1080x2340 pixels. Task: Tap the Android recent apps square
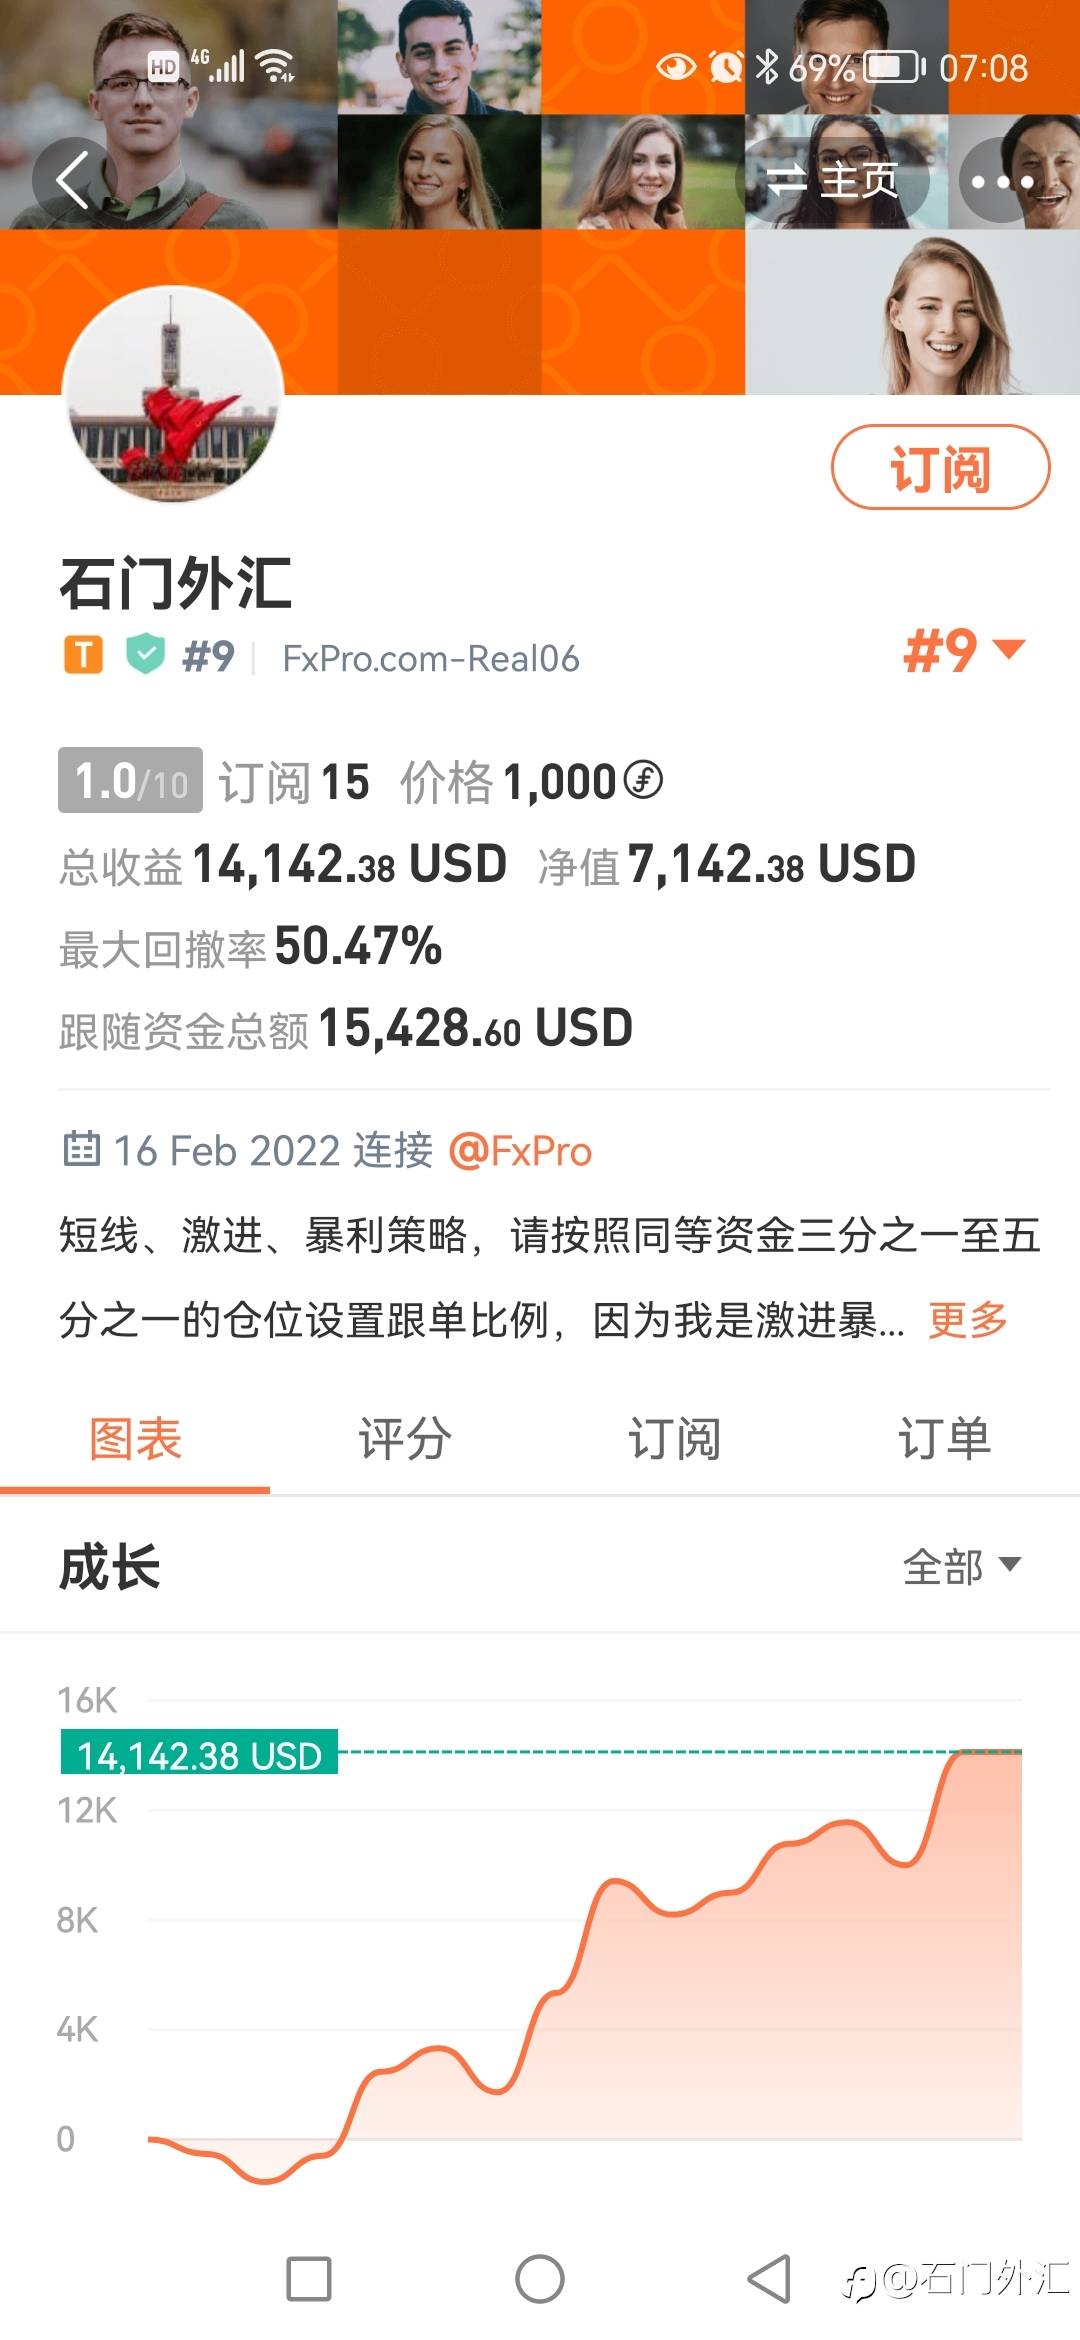tap(309, 2279)
